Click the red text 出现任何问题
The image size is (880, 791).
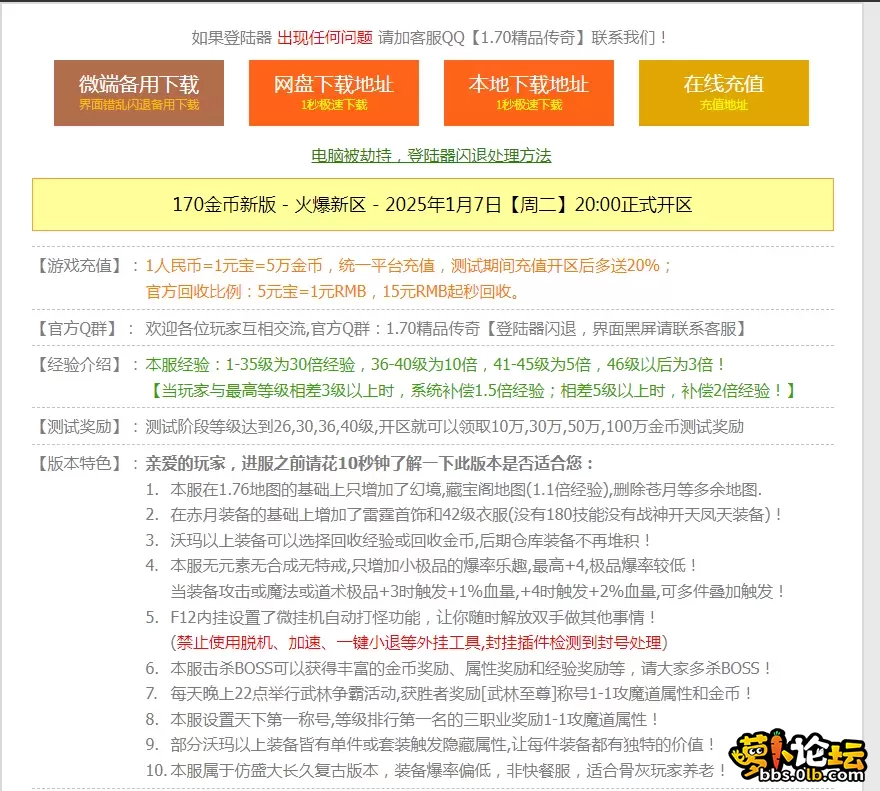tap(325, 38)
